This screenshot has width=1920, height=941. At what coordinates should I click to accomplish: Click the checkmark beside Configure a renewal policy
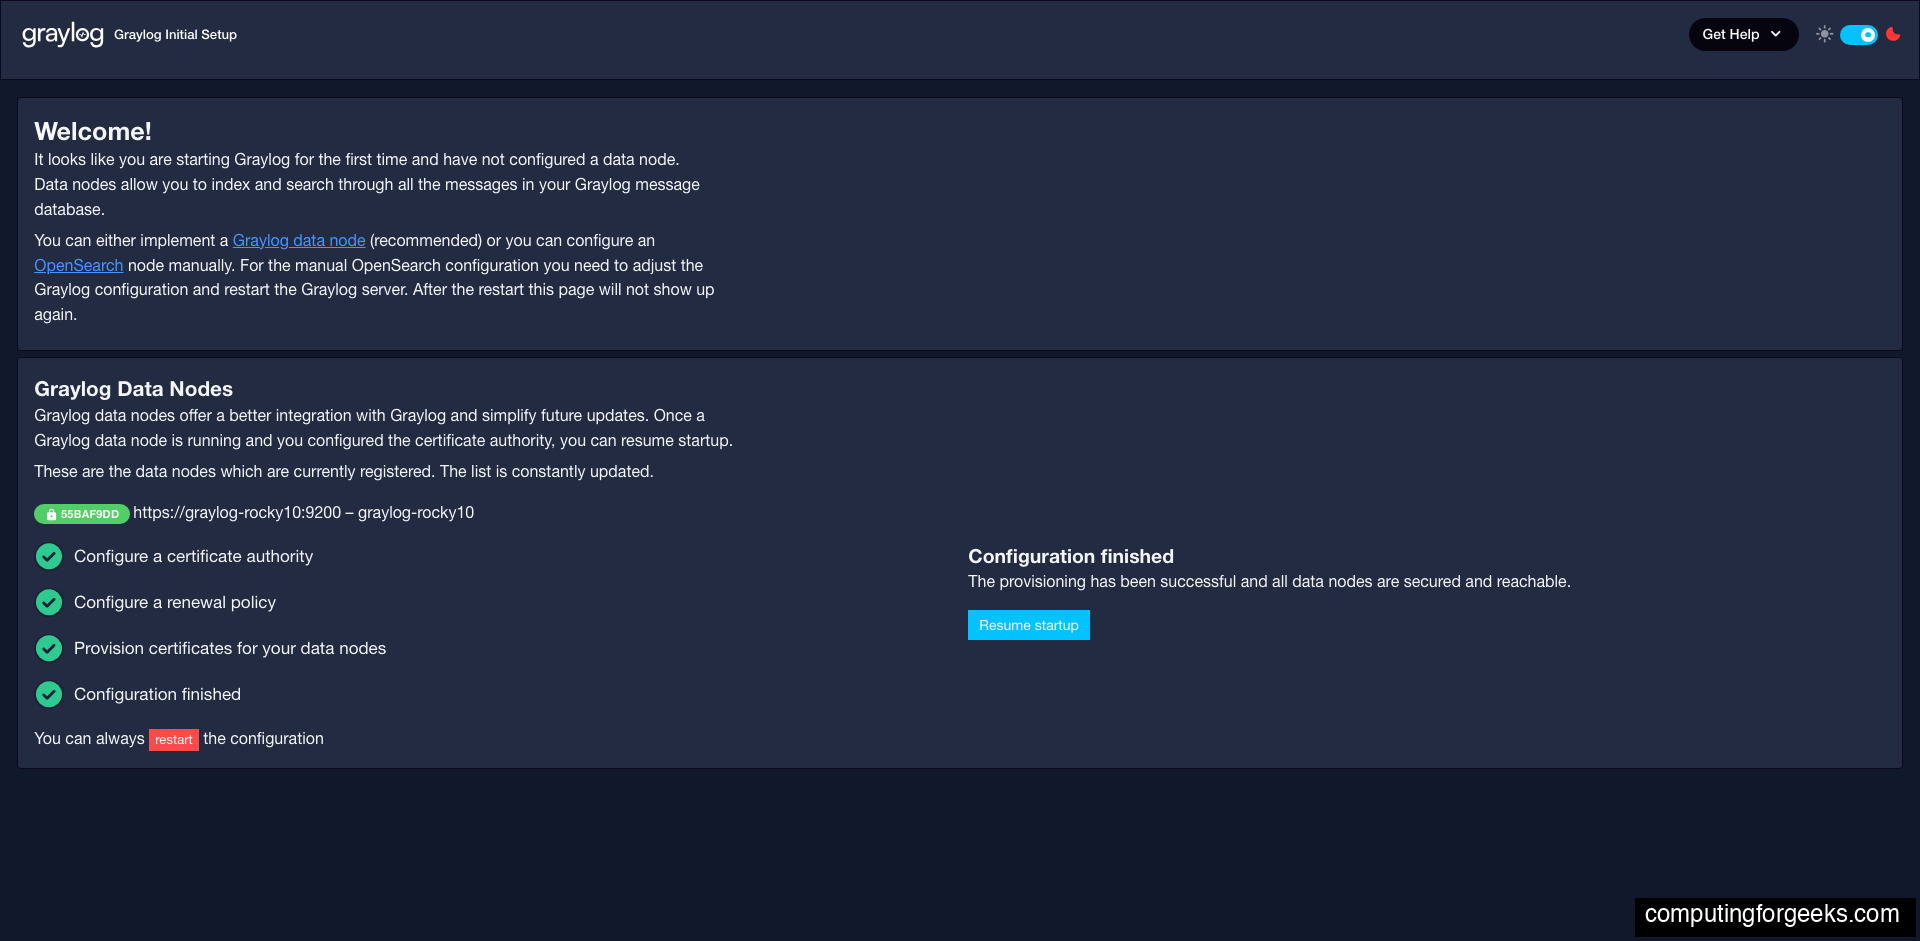pyautogui.click(x=48, y=602)
